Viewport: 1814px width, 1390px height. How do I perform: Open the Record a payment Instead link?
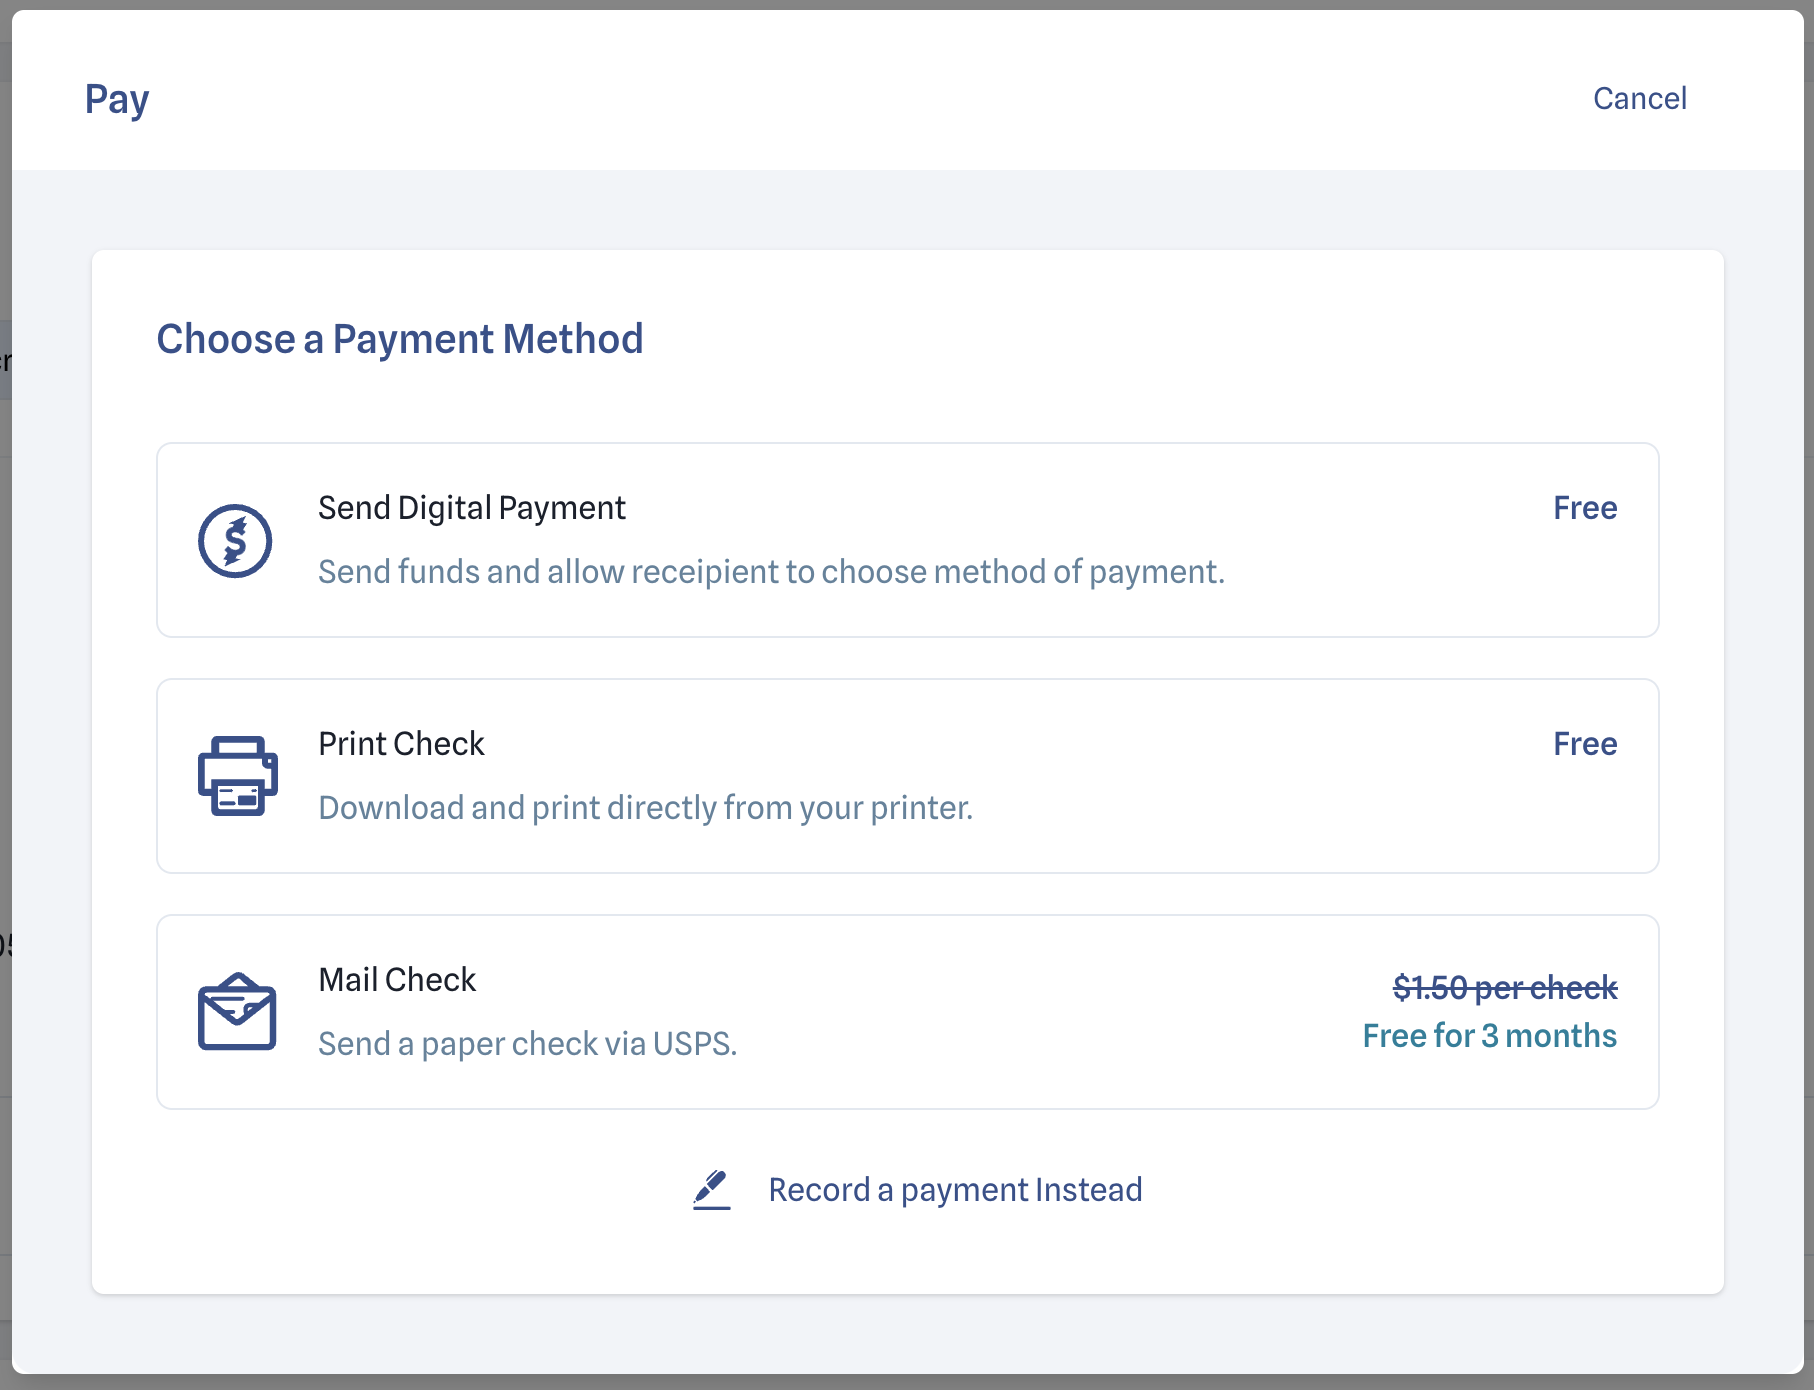(954, 1189)
